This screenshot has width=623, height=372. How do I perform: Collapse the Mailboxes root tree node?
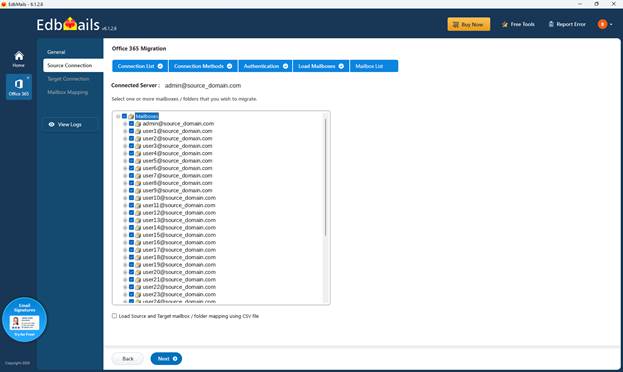click(x=118, y=116)
